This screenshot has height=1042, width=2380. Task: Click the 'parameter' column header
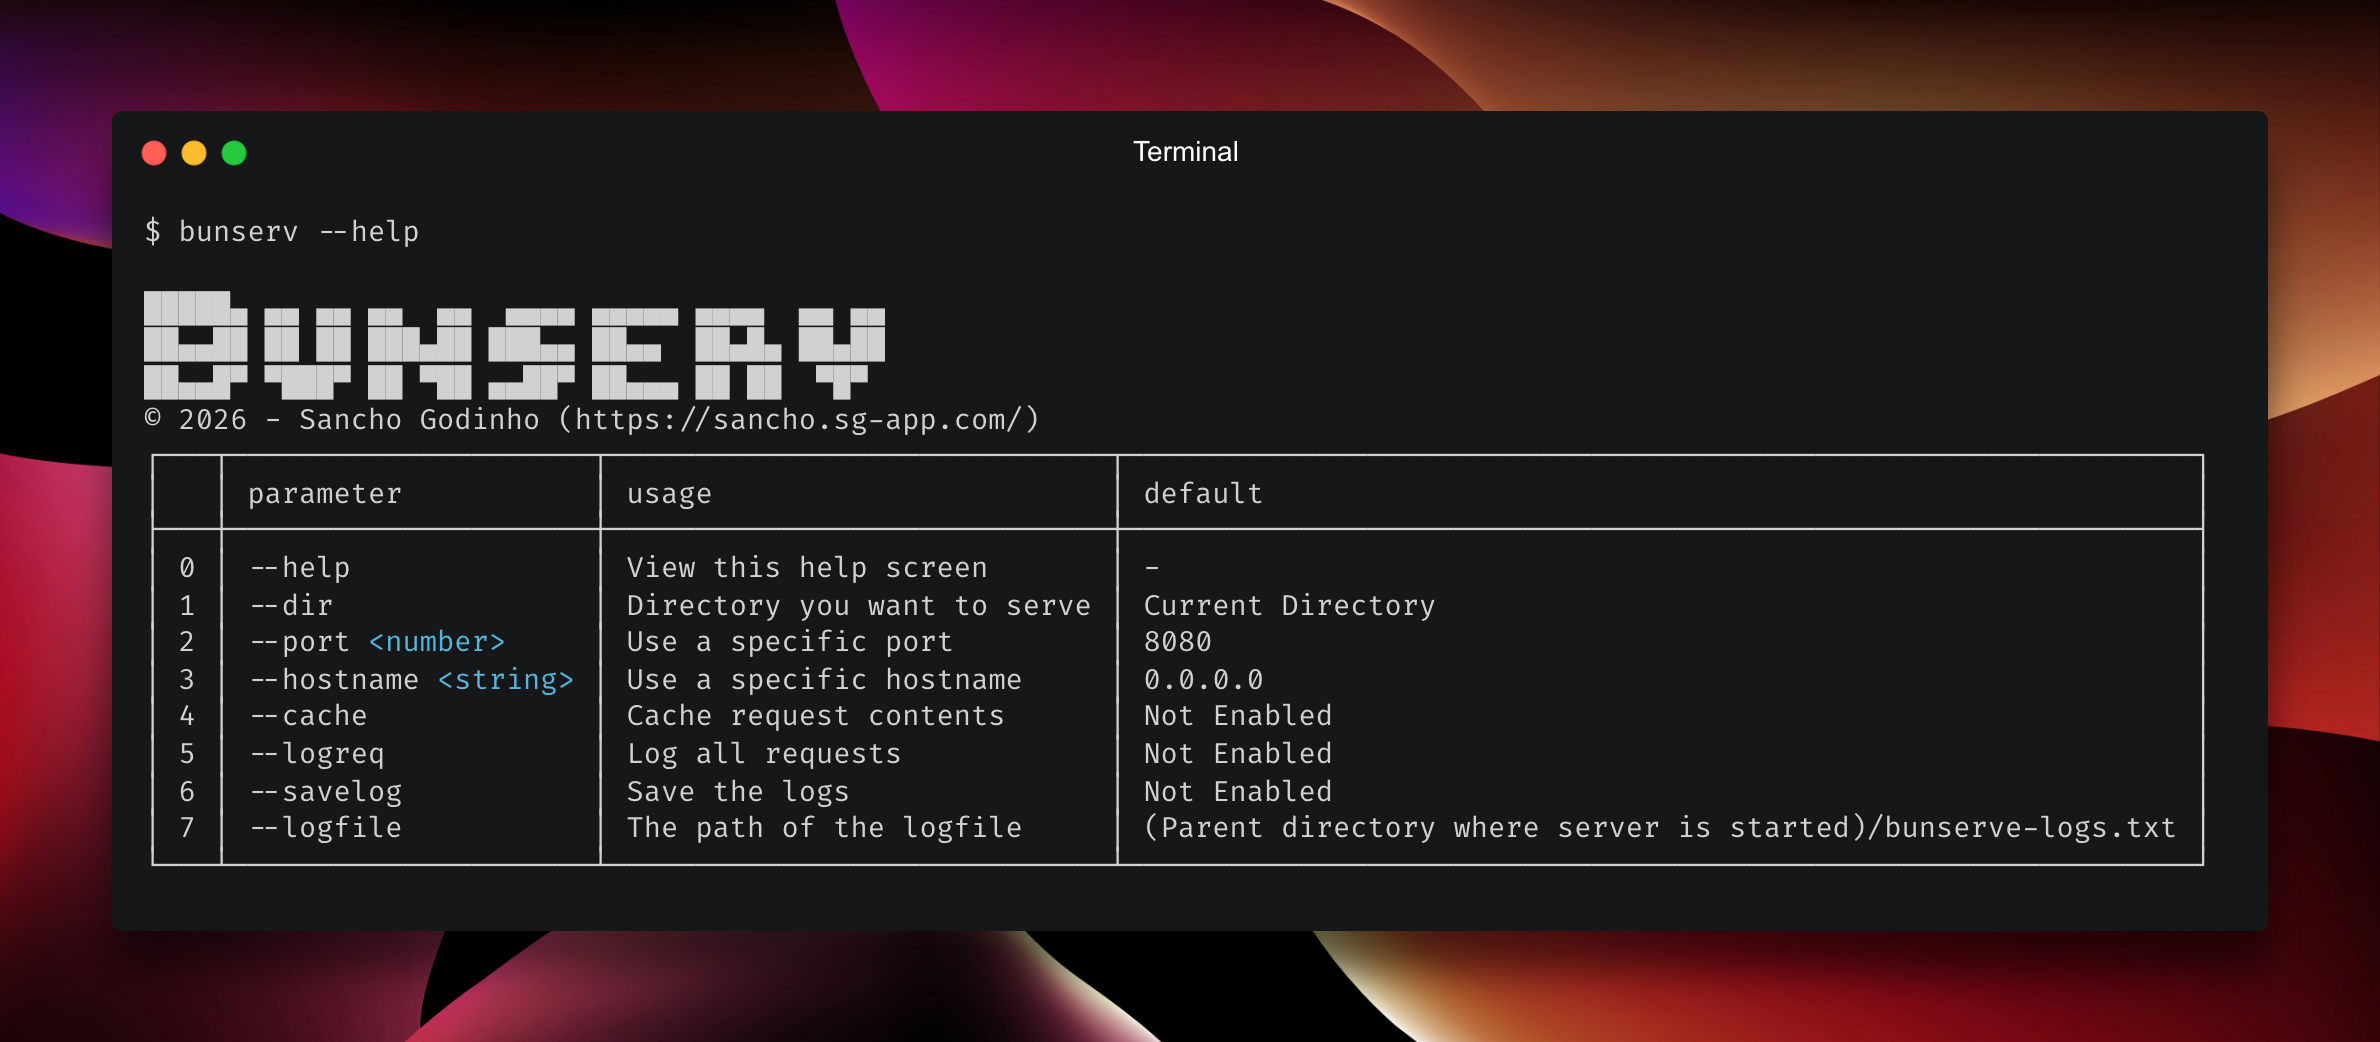[325, 494]
